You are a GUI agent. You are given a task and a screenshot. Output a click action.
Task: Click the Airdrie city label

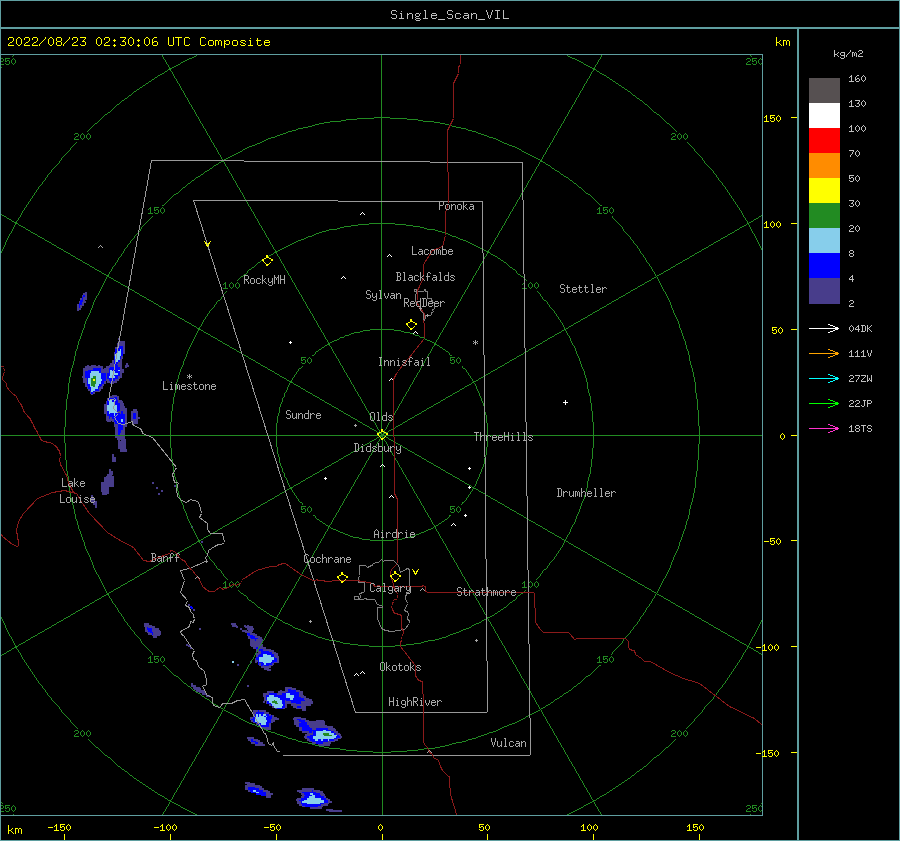(394, 534)
